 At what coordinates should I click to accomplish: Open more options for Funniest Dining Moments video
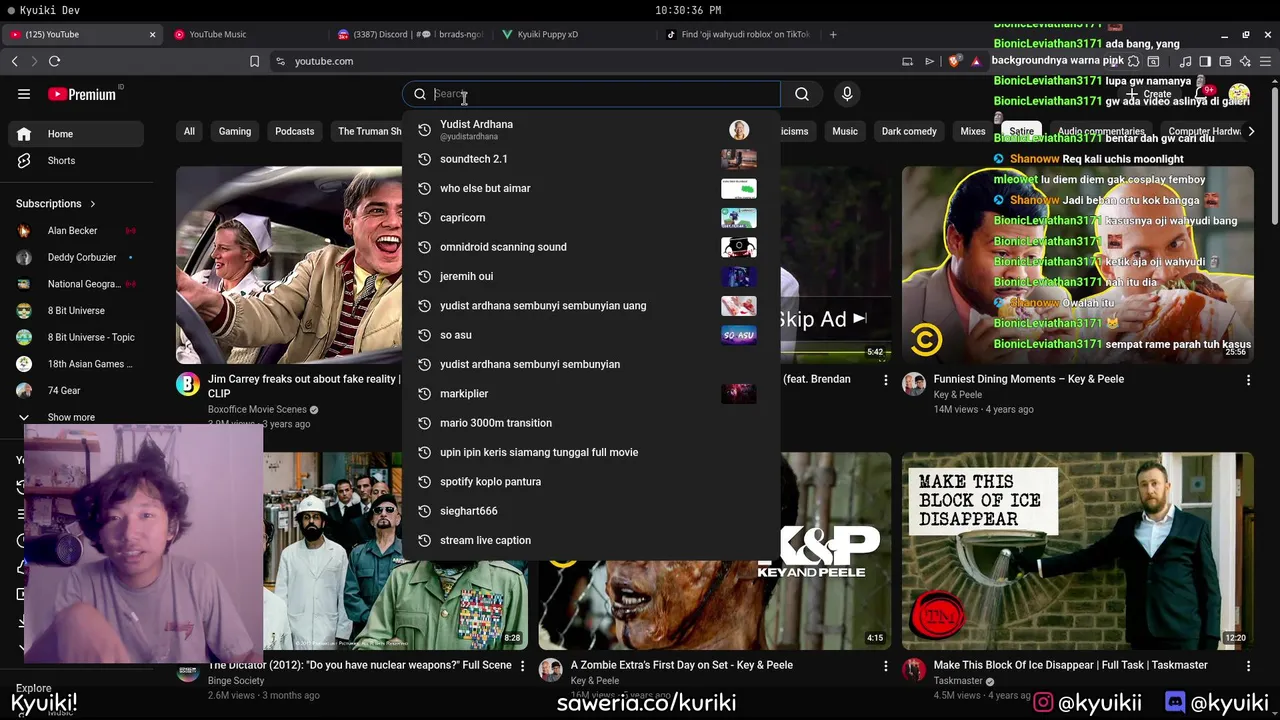coord(1248,380)
